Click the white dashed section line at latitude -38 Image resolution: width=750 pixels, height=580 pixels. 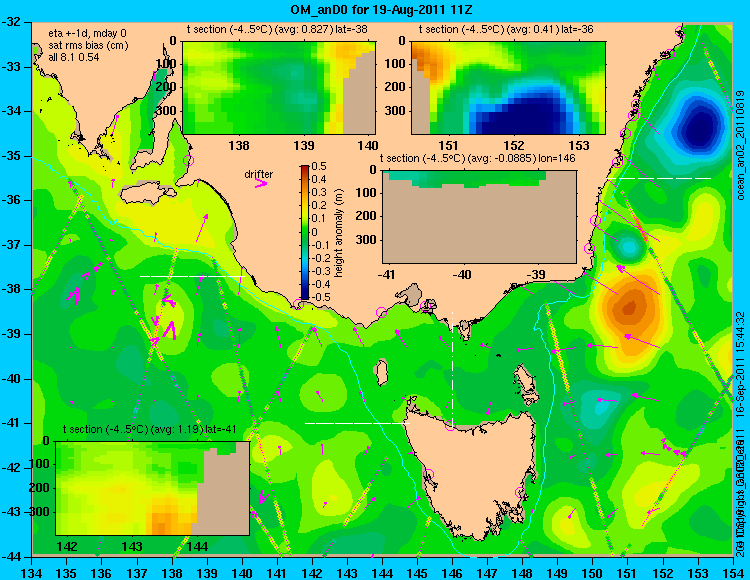pos(192,276)
